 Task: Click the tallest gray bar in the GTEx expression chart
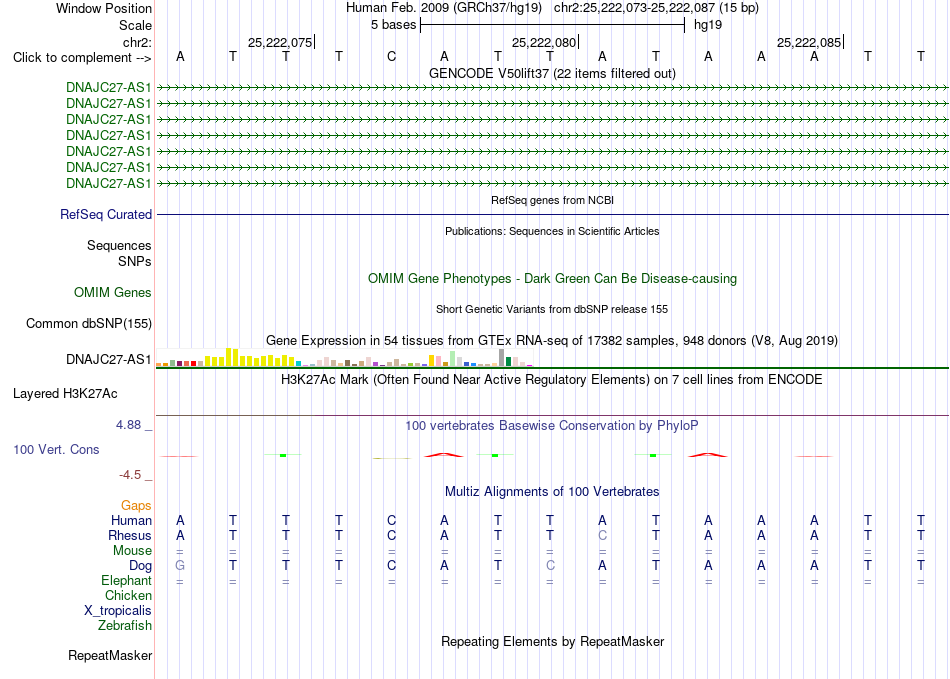(501, 358)
